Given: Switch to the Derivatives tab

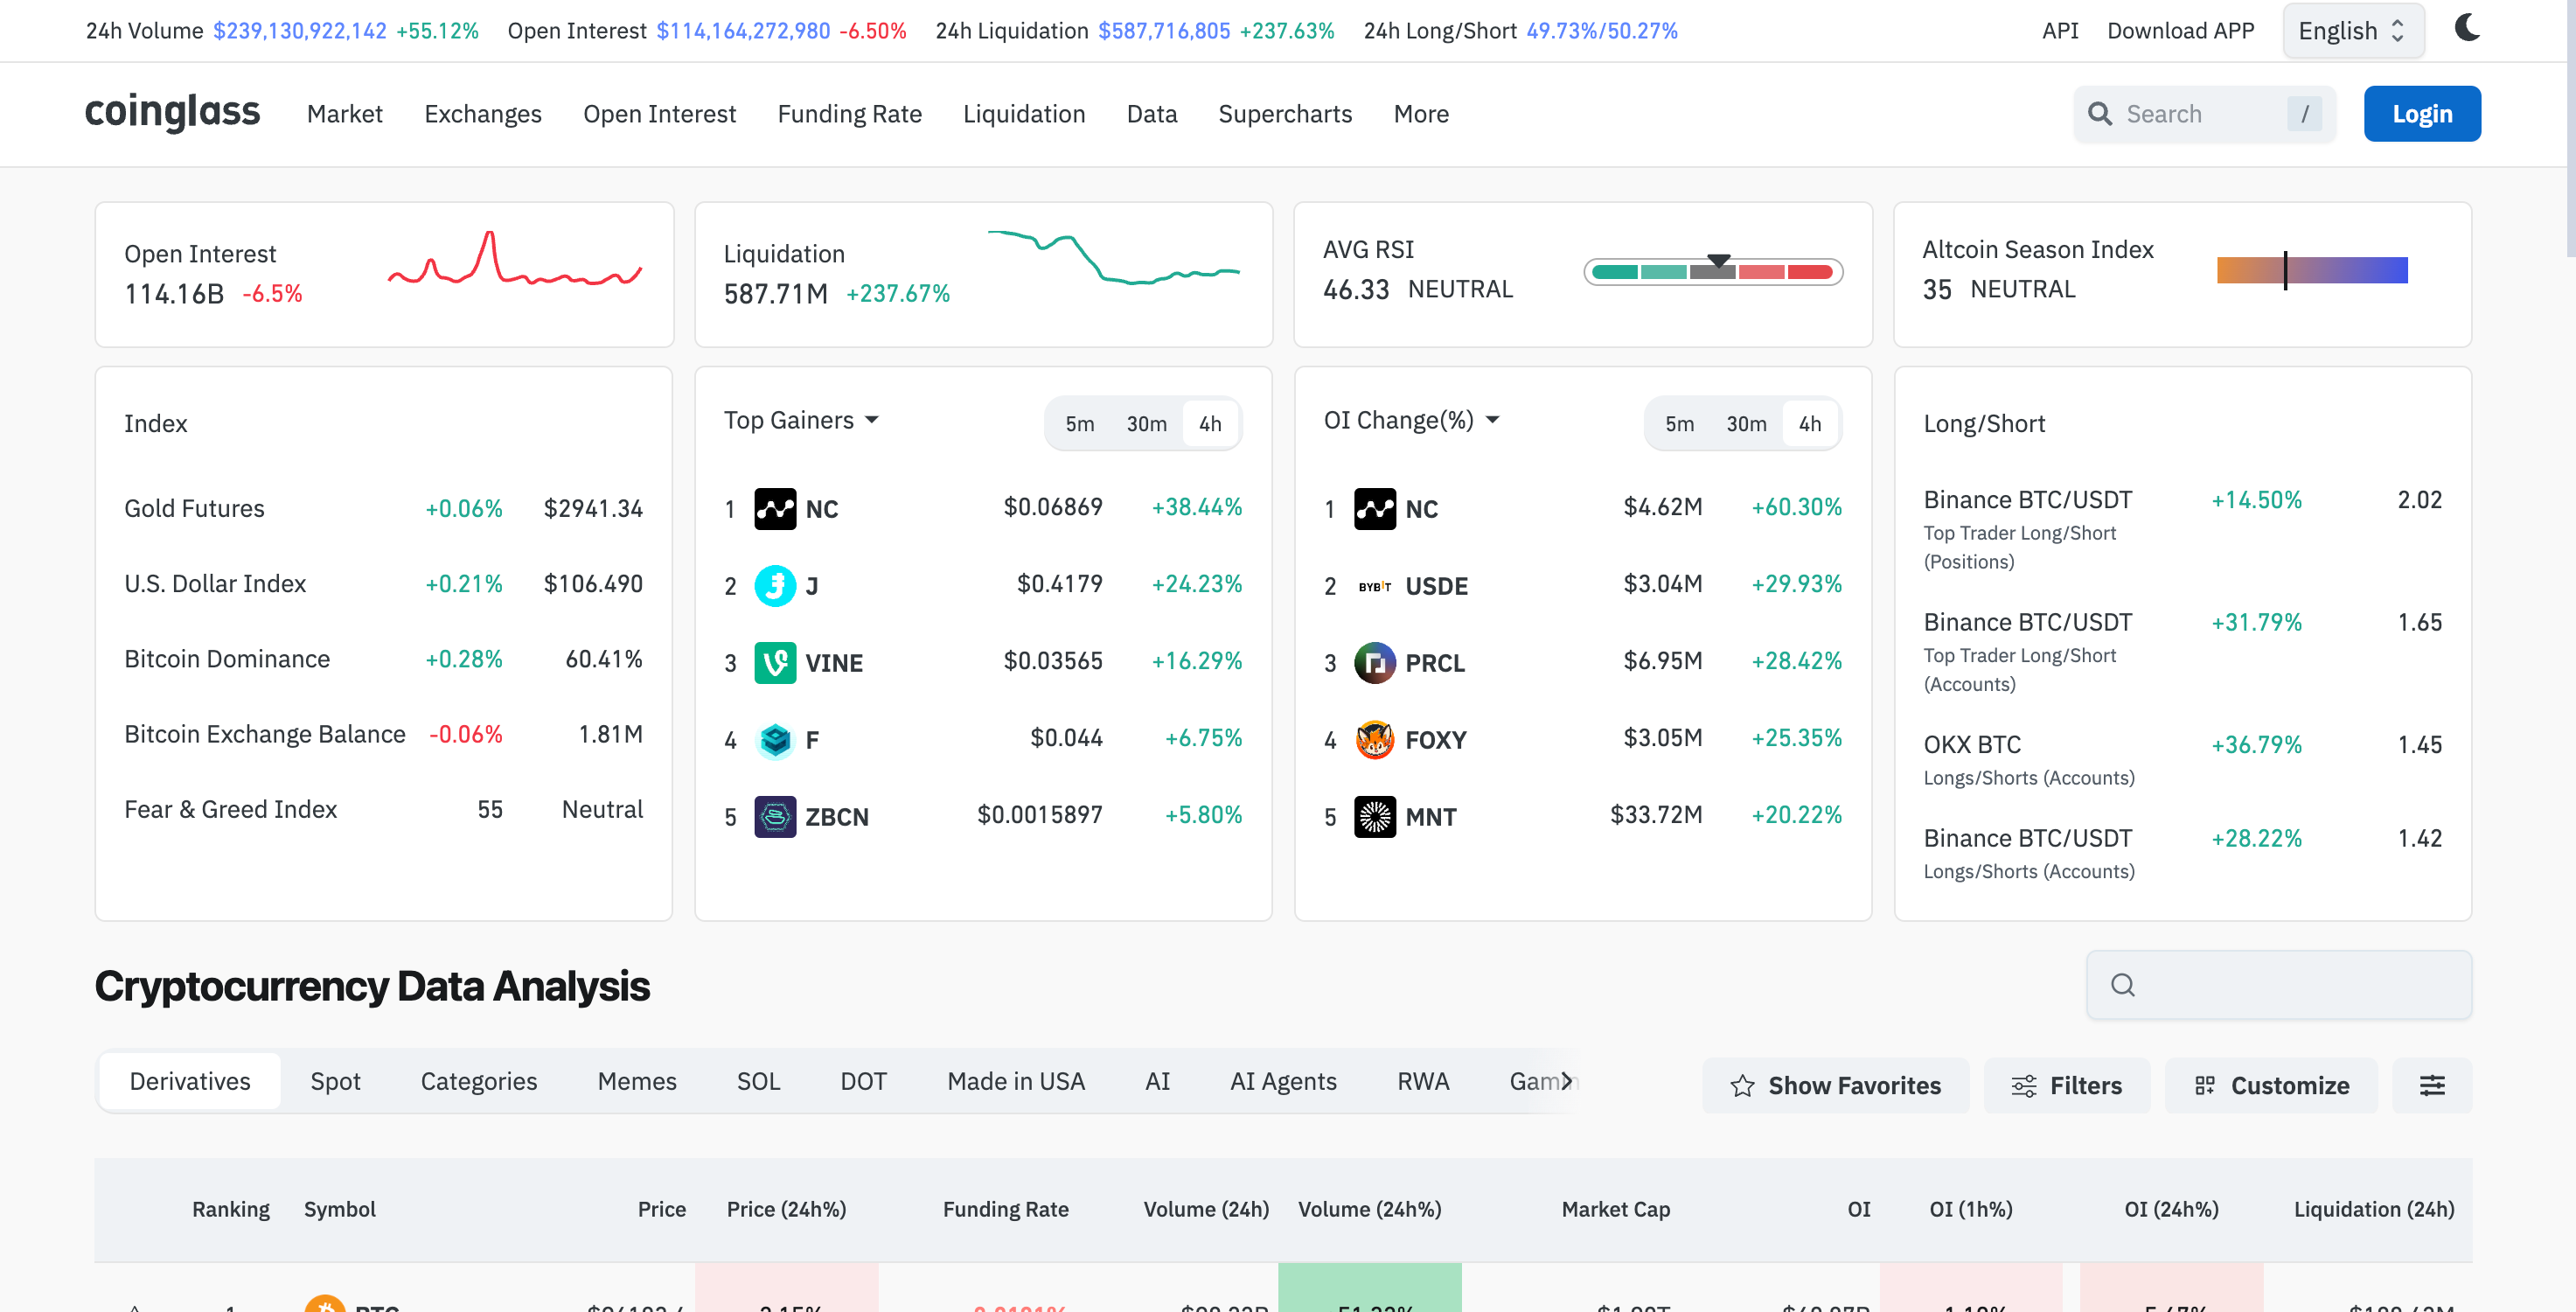Looking at the screenshot, I should click(x=190, y=1082).
